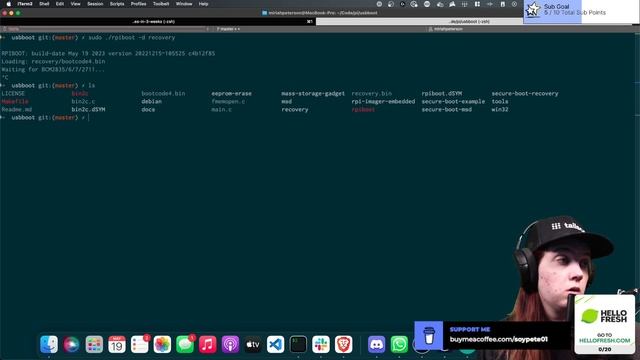The width and height of the screenshot is (640, 360).
Task: Open the Calendar app showing 19
Action: tap(117, 344)
